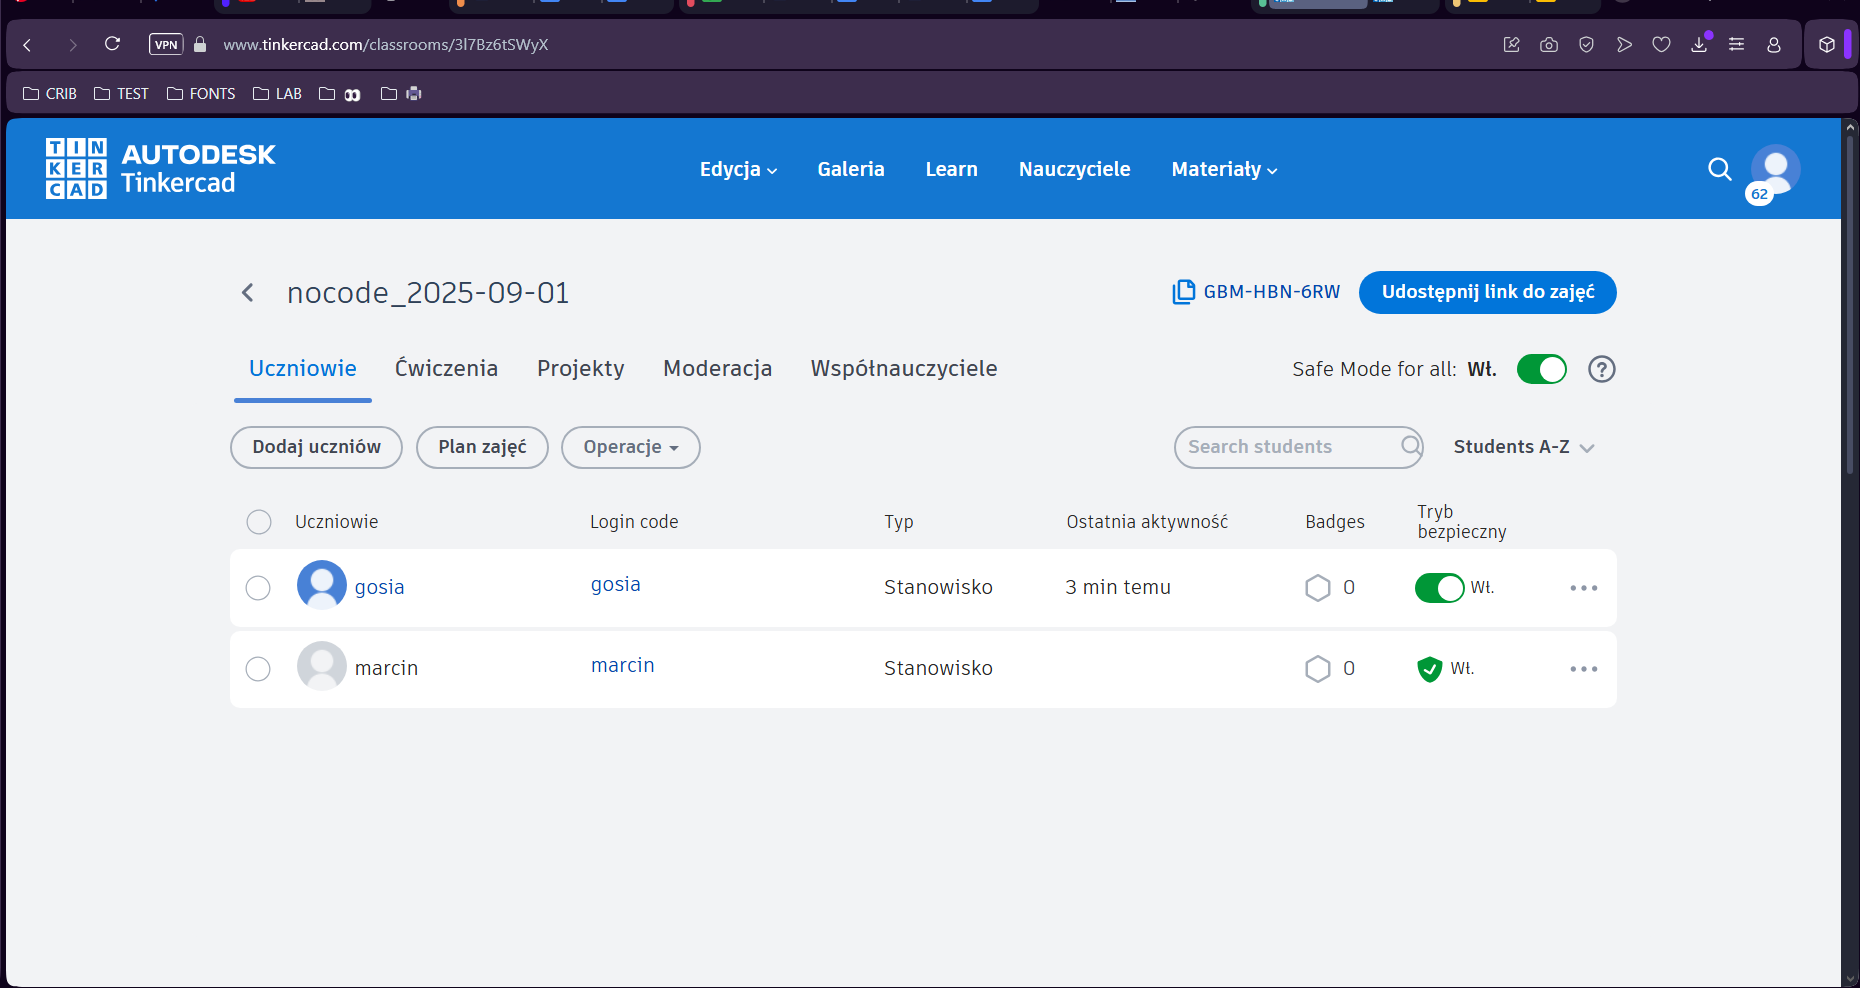Click gosia's badges hexagon icon
This screenshot has width=1860, height=988.
coord(1318,588)
